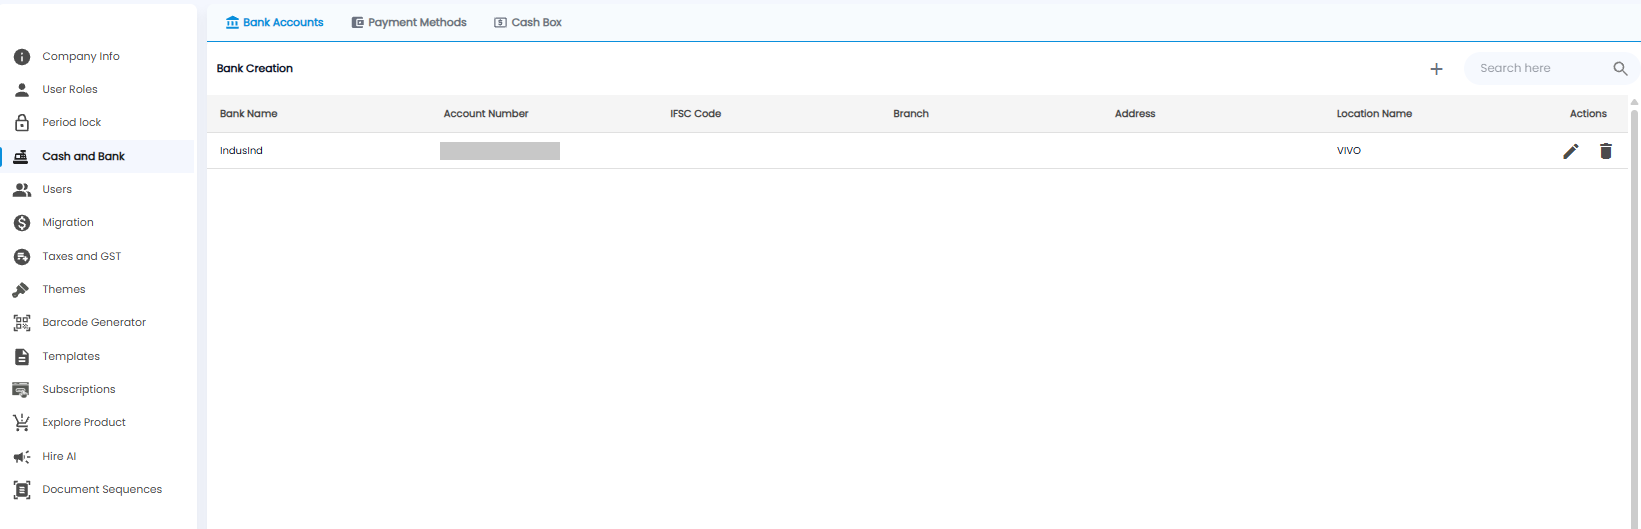Click the Branch column header
Screen dimensions: 1641x529
[x=911, y=114]
